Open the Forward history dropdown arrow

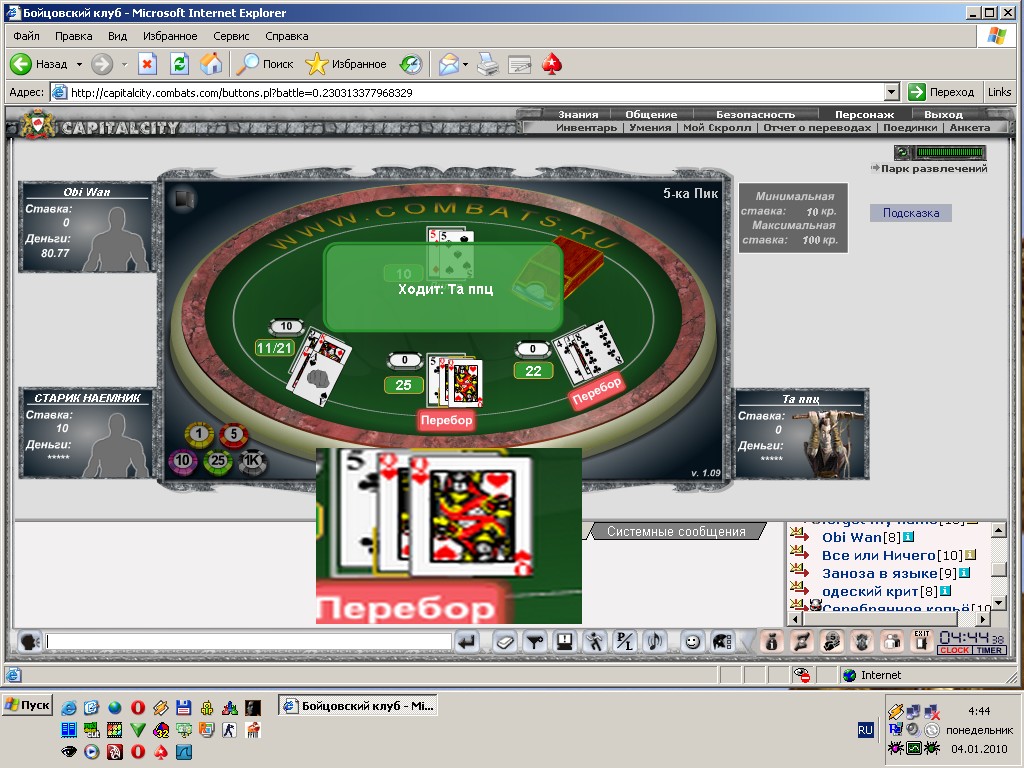point(124,65)
